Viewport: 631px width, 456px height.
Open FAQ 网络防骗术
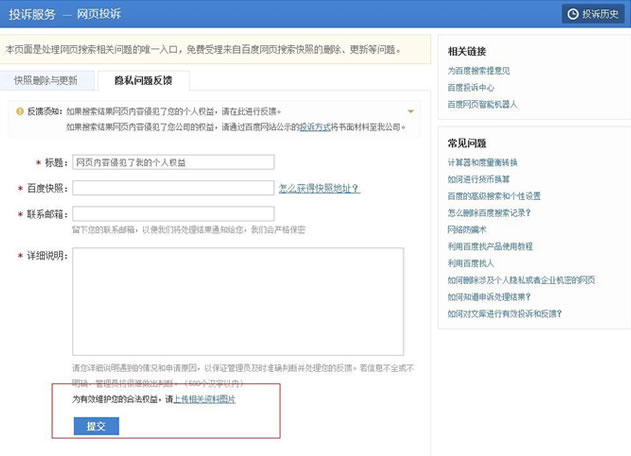pos(469,229)
